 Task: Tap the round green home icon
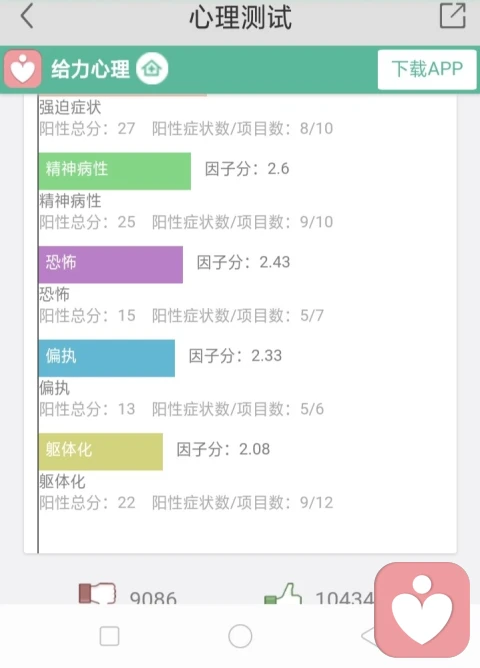tap(152, 69)
